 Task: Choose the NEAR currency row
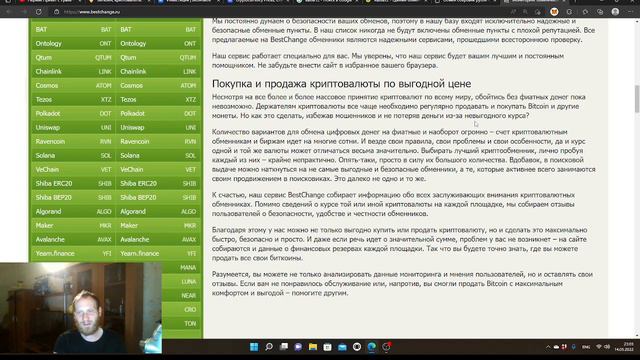pyautogui.click(x=181, y=296)
